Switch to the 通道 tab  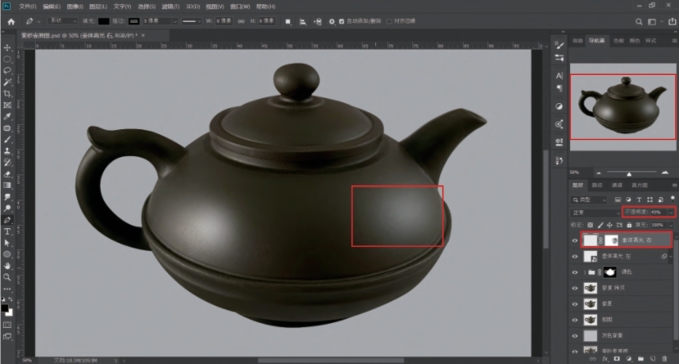coord(617,185)
